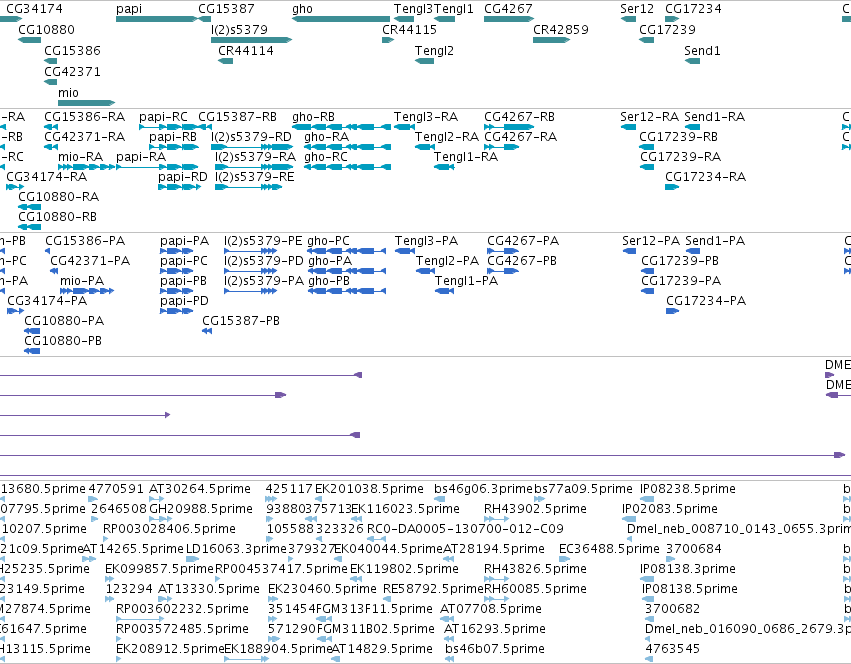
Task: Open the CG10880-RB transcript label
Action: pyautogui.click(x=58, y=217)
